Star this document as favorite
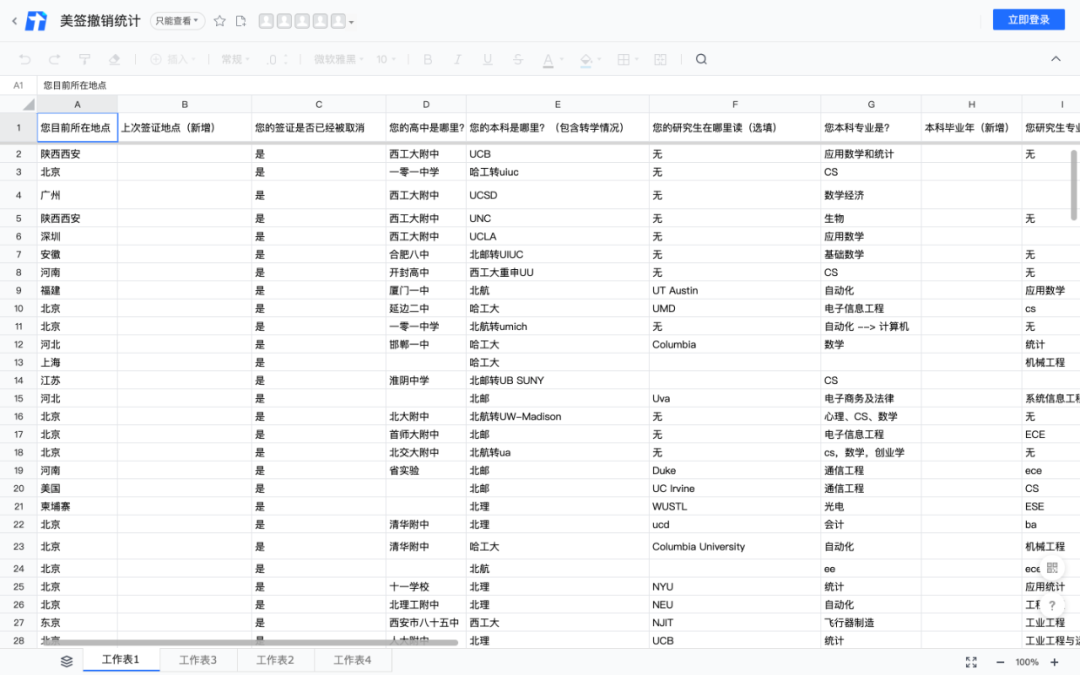Viewport: 1080px width, 675px height. click(x=220, y=21)
